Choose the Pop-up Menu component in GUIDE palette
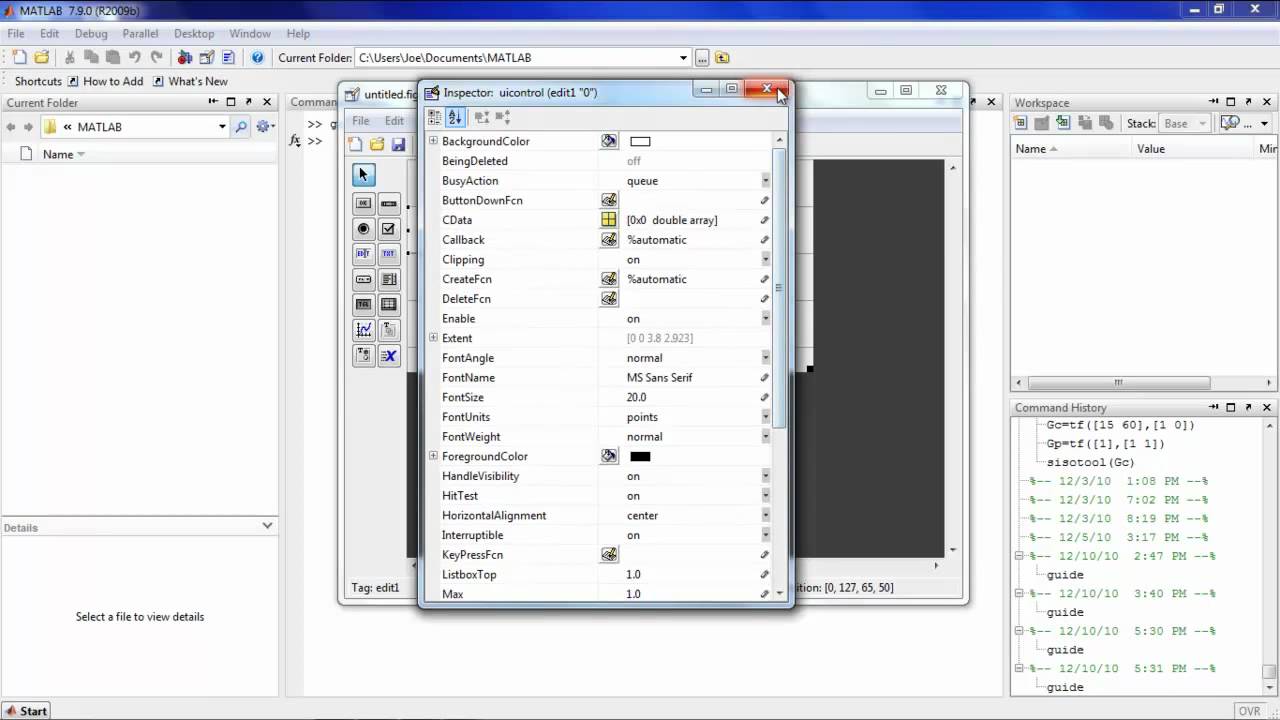1280x720 pixels. point(363,279)
